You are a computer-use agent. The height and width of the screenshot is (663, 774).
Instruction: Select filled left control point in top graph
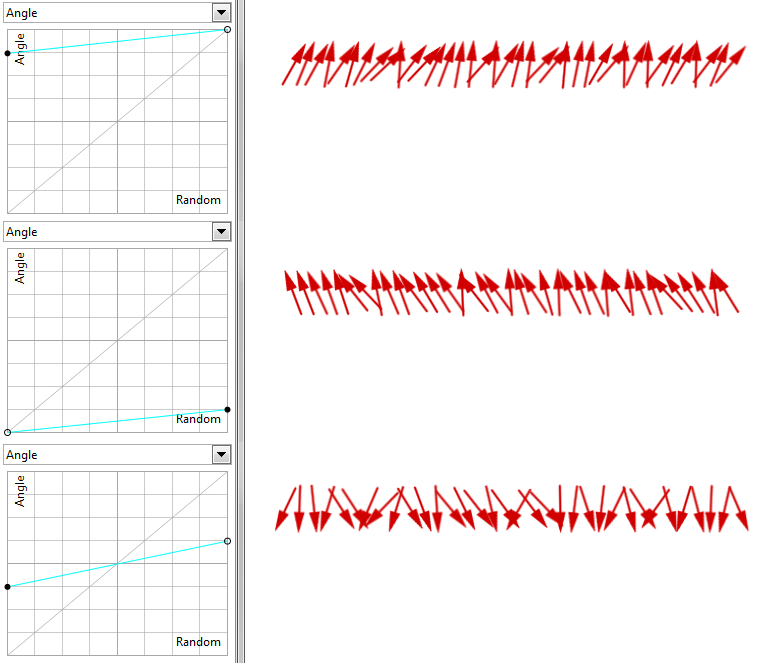click(7, 53)
